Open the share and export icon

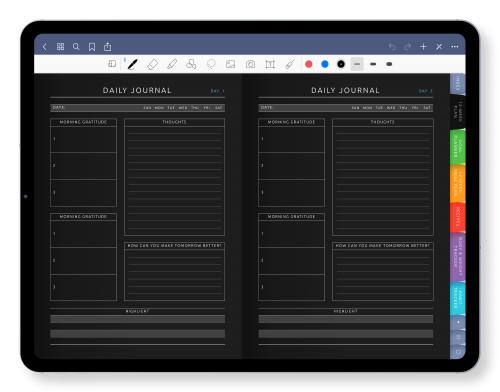107,47
